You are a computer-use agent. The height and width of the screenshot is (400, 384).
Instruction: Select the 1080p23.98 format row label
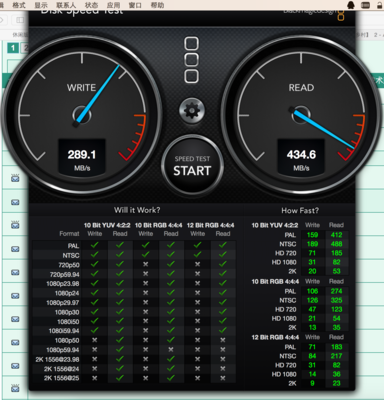pos(63,284)
